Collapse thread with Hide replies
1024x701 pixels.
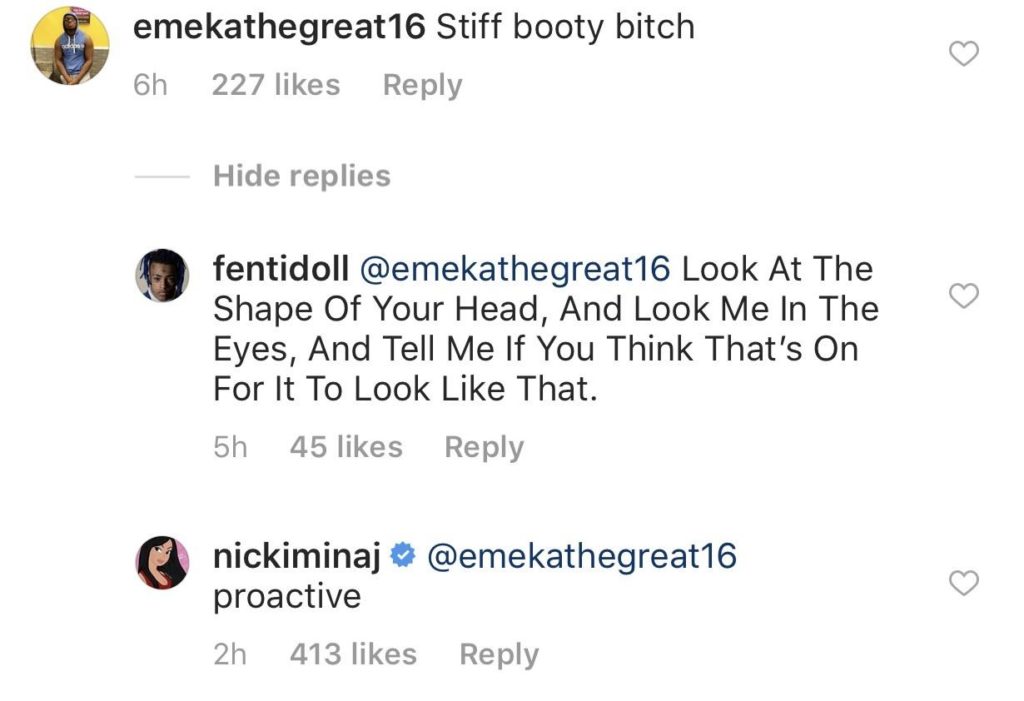(x=301, y=177)
